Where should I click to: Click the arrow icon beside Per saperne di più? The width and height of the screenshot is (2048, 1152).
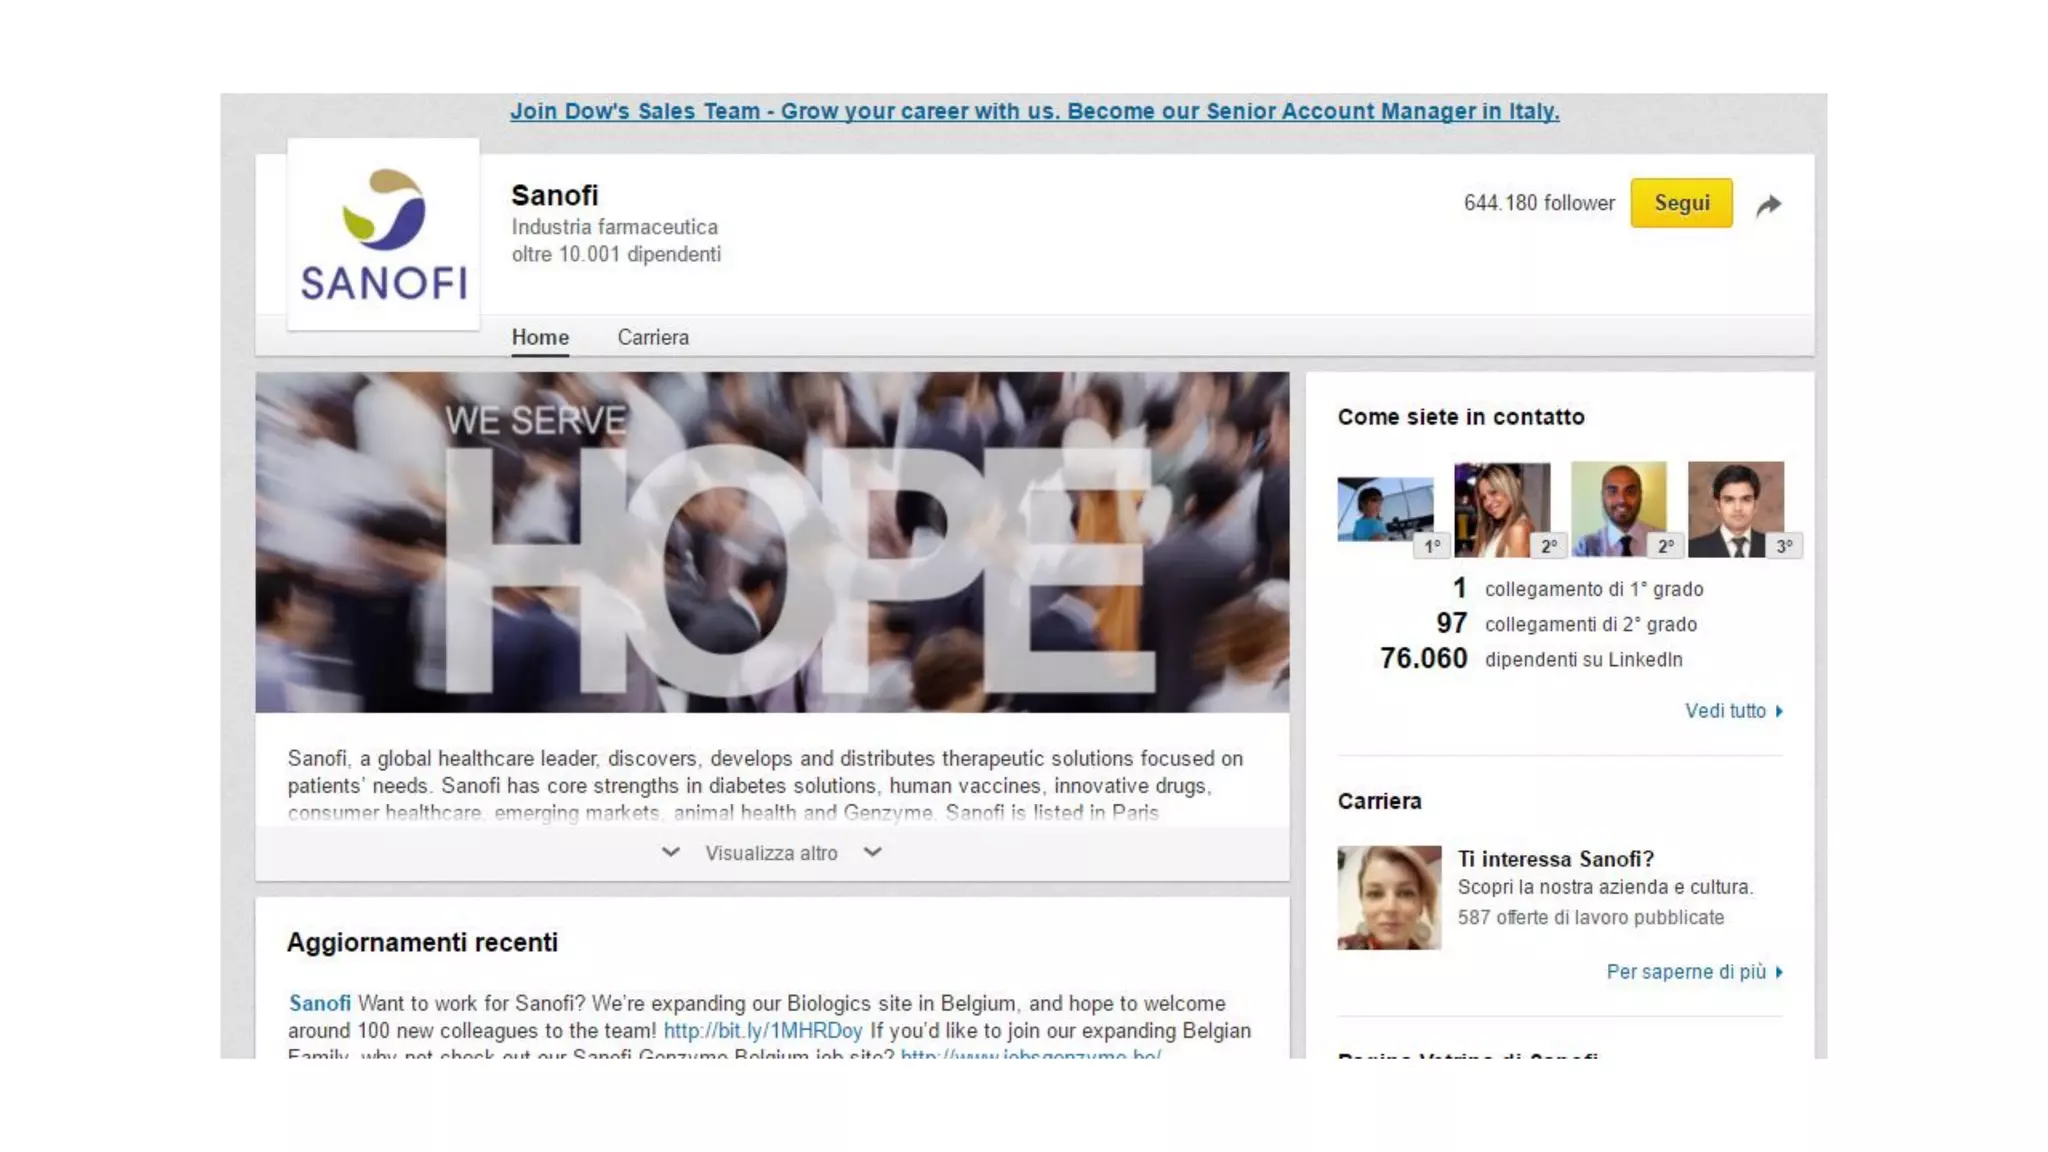(x=1779, y=973)
